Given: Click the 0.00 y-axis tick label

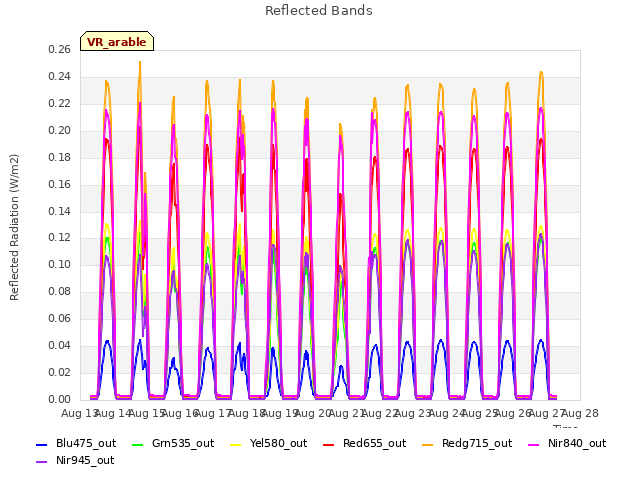Looking at the screenshot, I should [59, 399].
